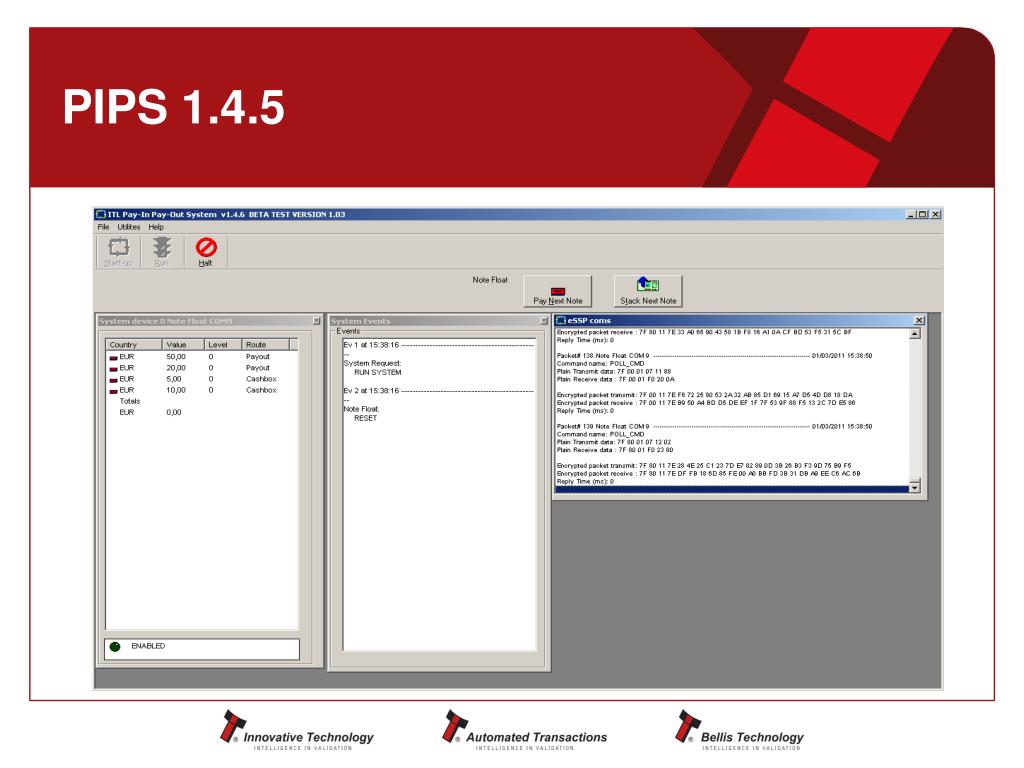Open the File menu
The height and width of the screenshot is (768, 1024).
tap(103, 227)
